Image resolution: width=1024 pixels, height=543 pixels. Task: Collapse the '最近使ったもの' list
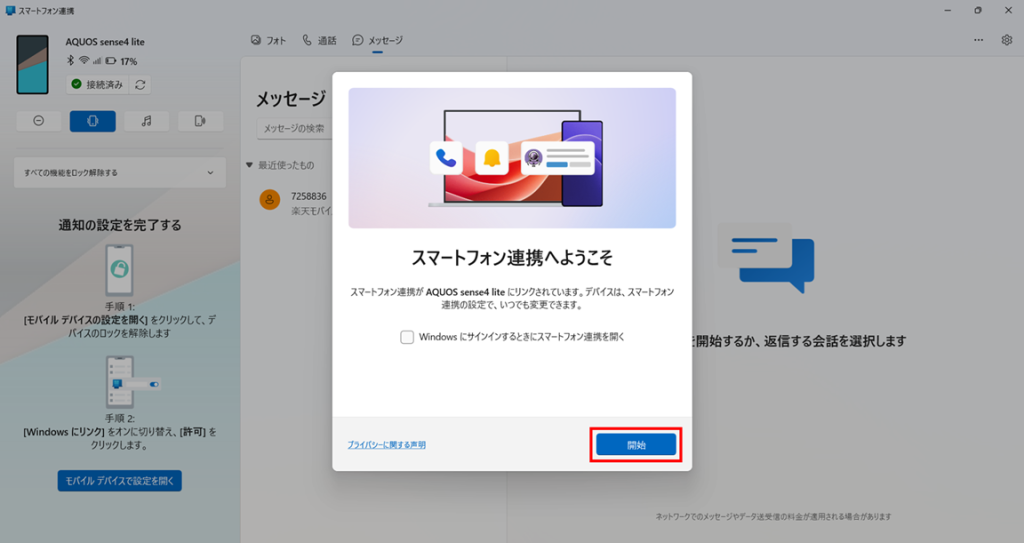[250, 164]
